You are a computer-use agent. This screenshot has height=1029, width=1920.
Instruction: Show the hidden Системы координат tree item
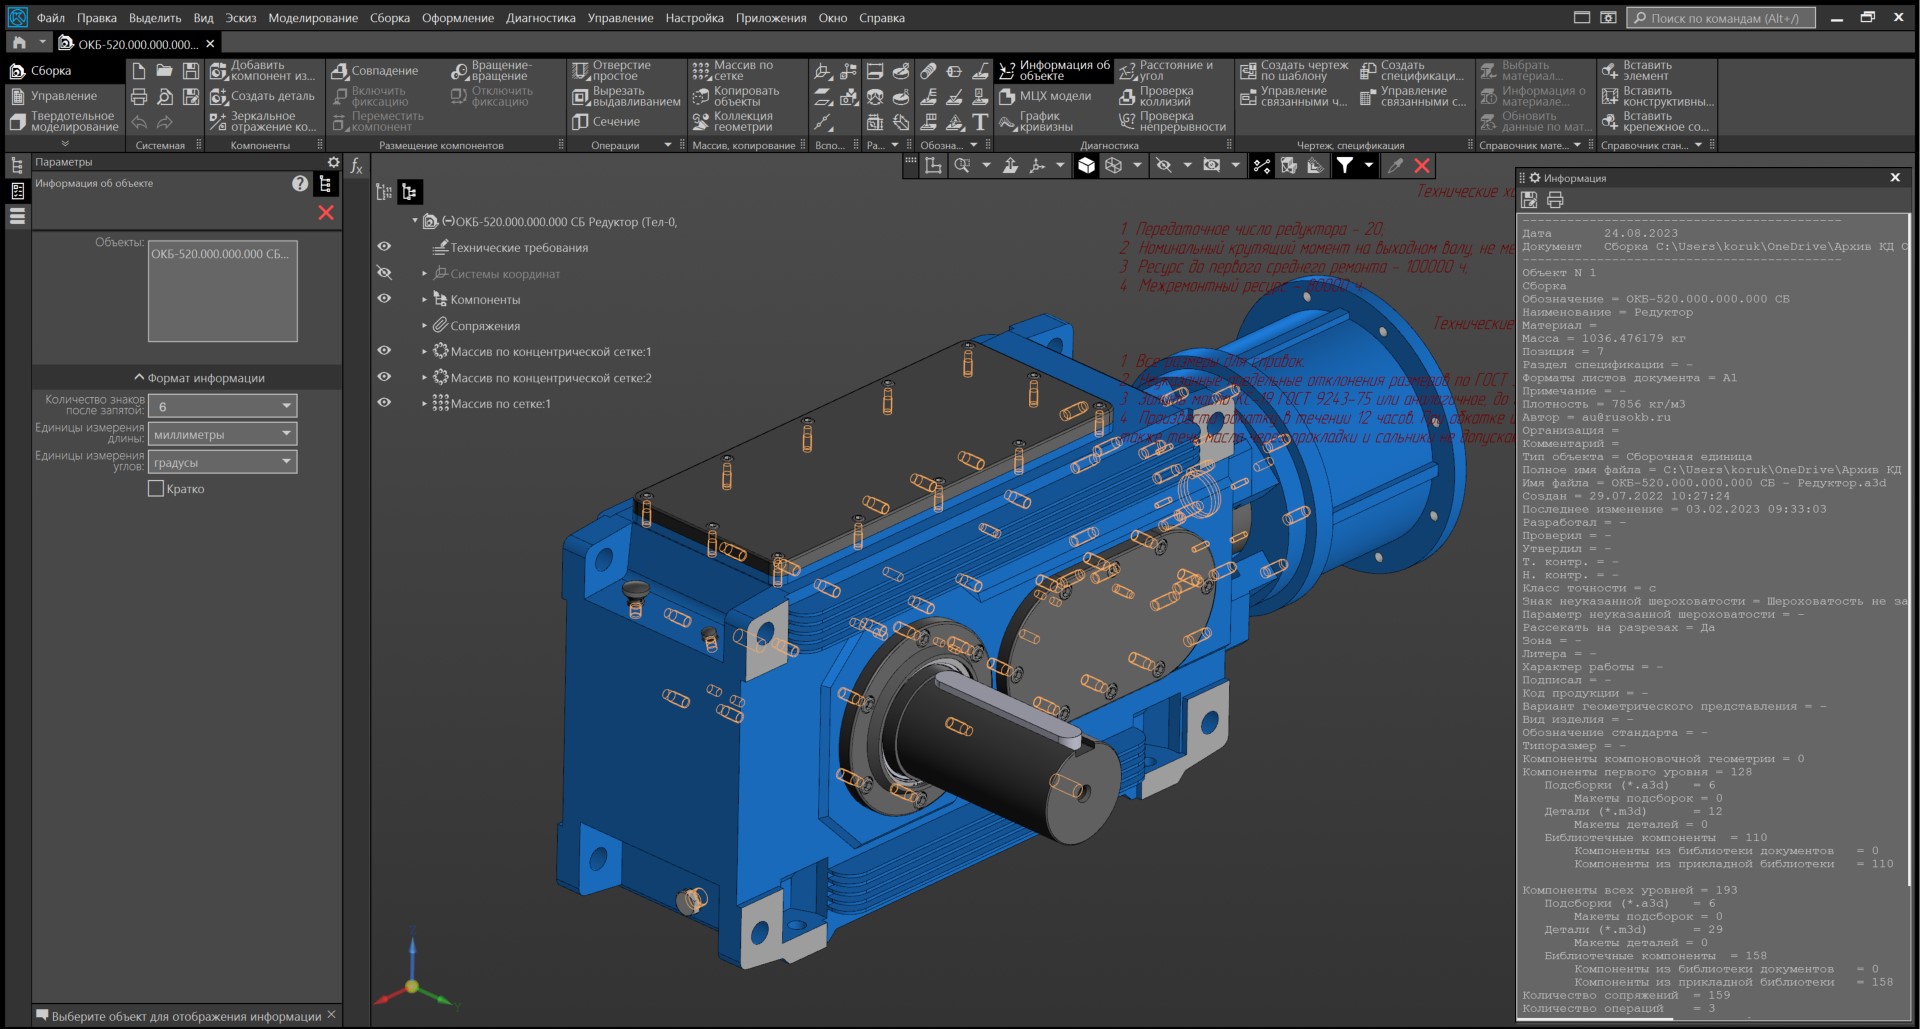pyautogui.click(x=384, y=273)
